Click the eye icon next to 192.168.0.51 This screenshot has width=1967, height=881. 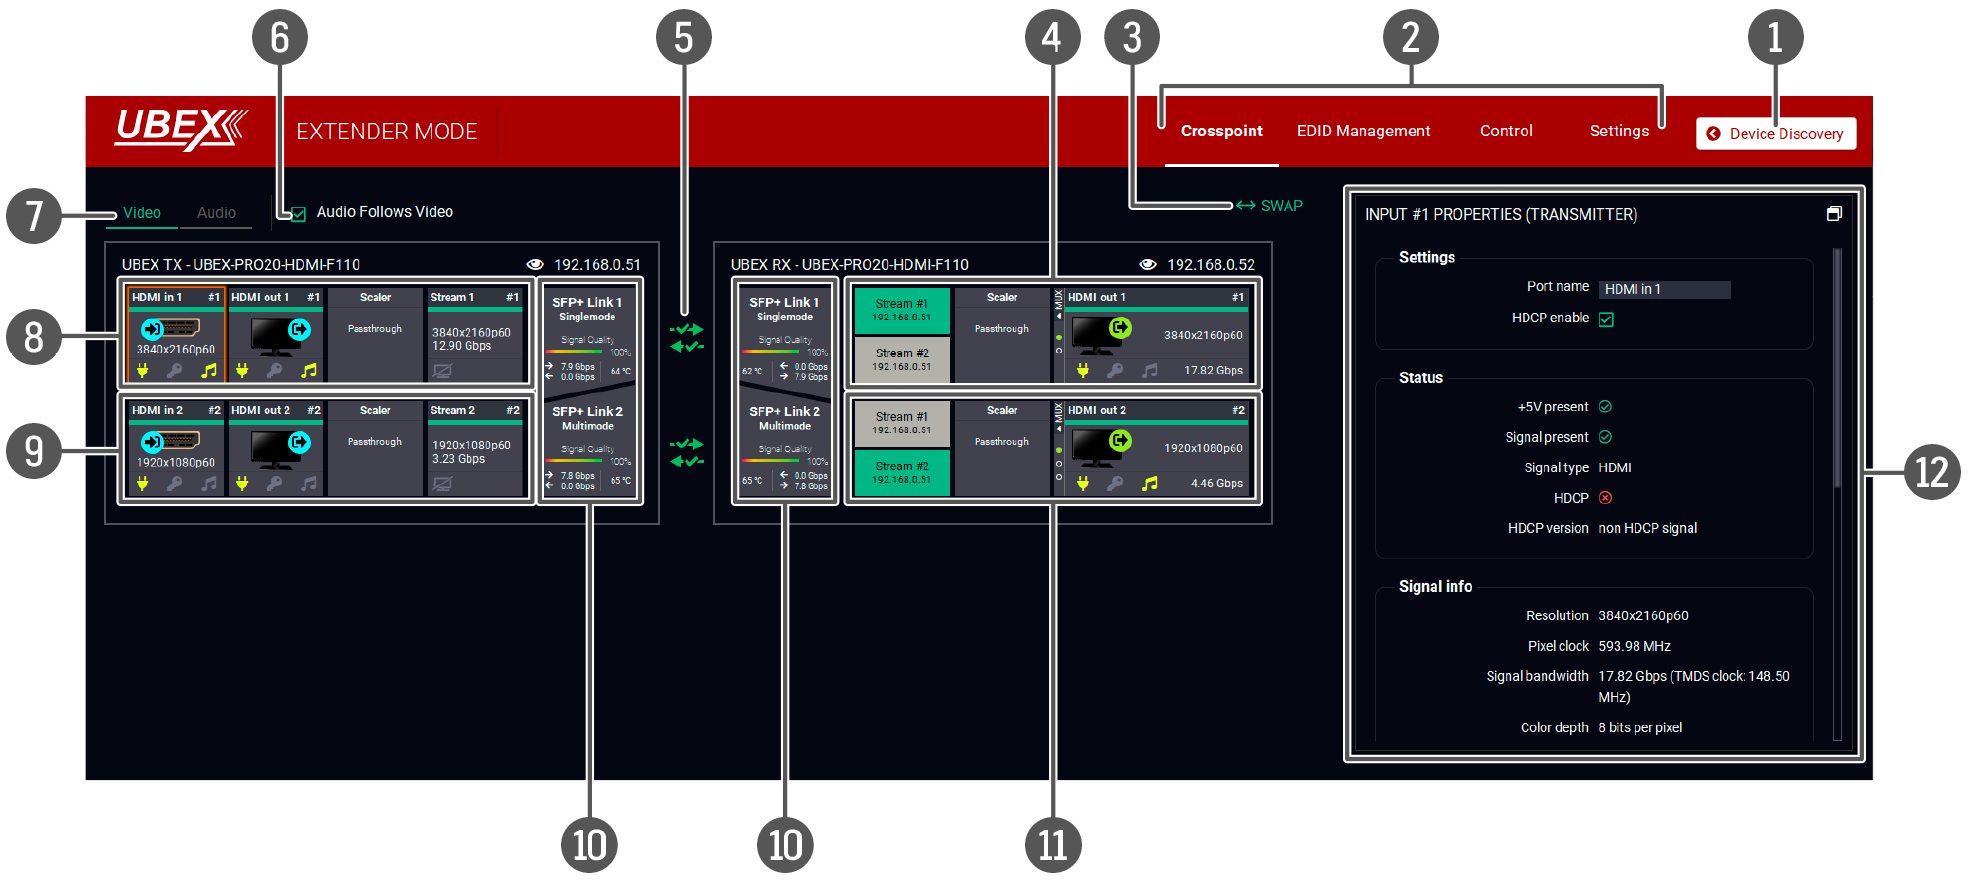click(x=535, y=264)
